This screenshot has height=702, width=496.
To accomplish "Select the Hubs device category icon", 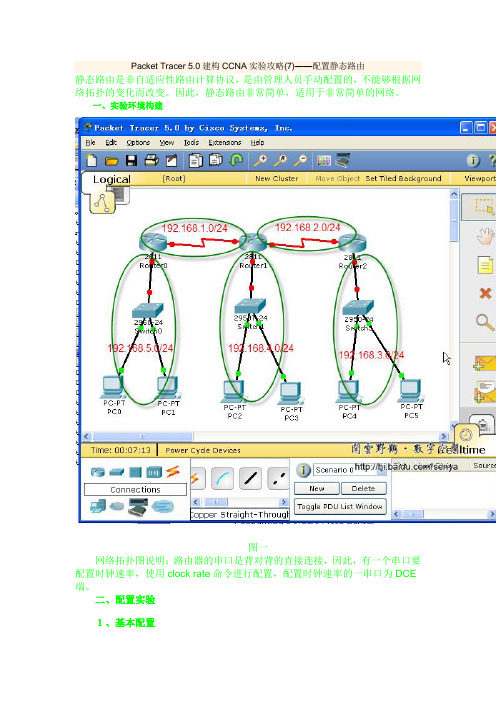I will pos(135,472).
